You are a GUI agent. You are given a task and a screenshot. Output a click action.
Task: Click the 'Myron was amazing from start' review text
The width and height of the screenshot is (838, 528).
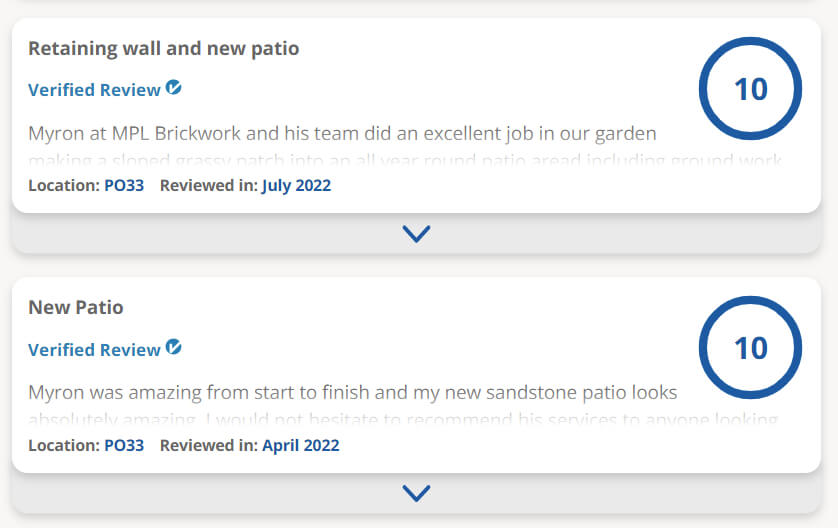tap(352, 392)
